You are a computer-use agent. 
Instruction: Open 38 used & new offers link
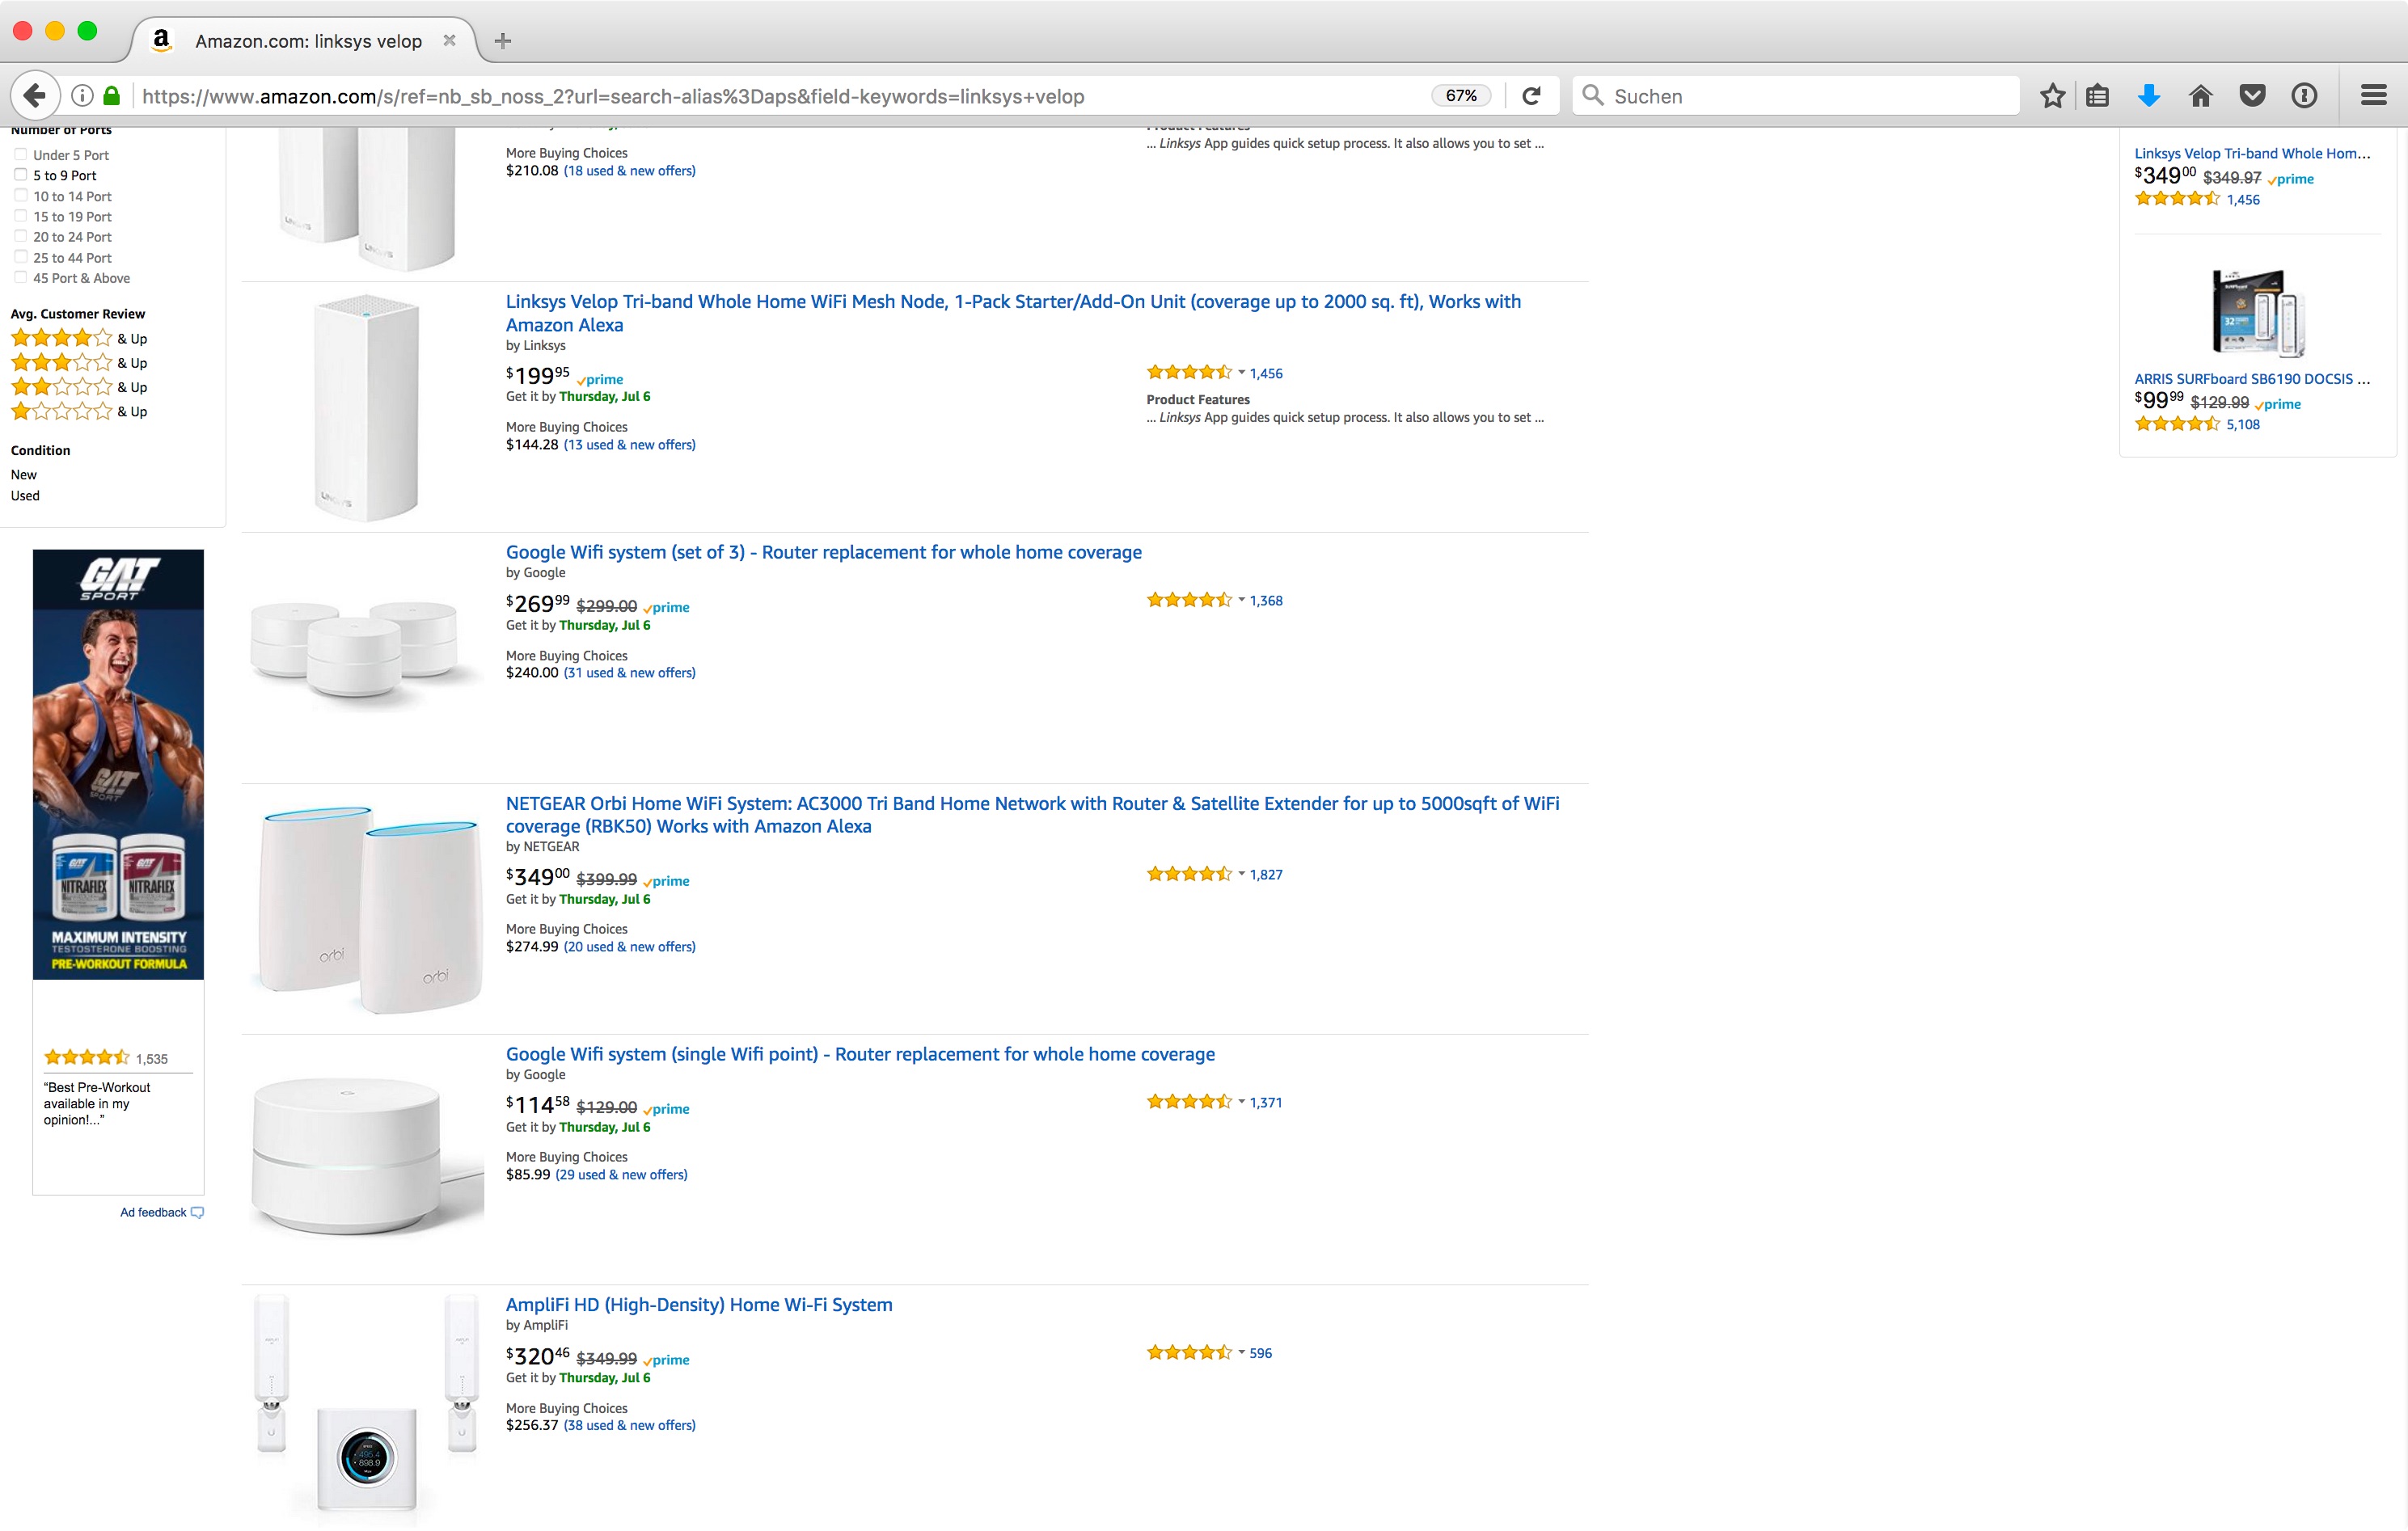click(x=630, y=1426)
